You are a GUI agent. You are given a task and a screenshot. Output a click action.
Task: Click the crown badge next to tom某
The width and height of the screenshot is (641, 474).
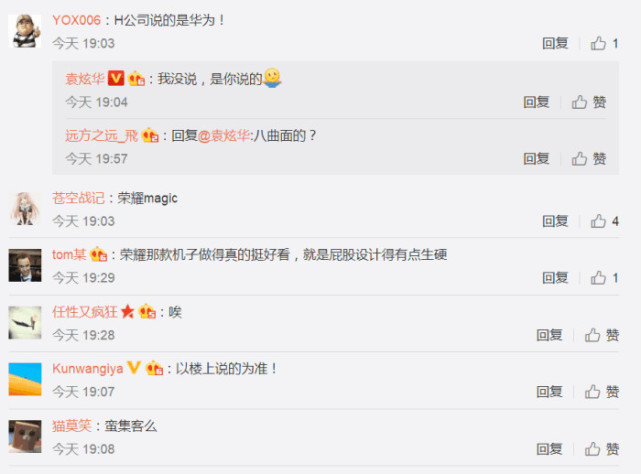pos(99,254)
